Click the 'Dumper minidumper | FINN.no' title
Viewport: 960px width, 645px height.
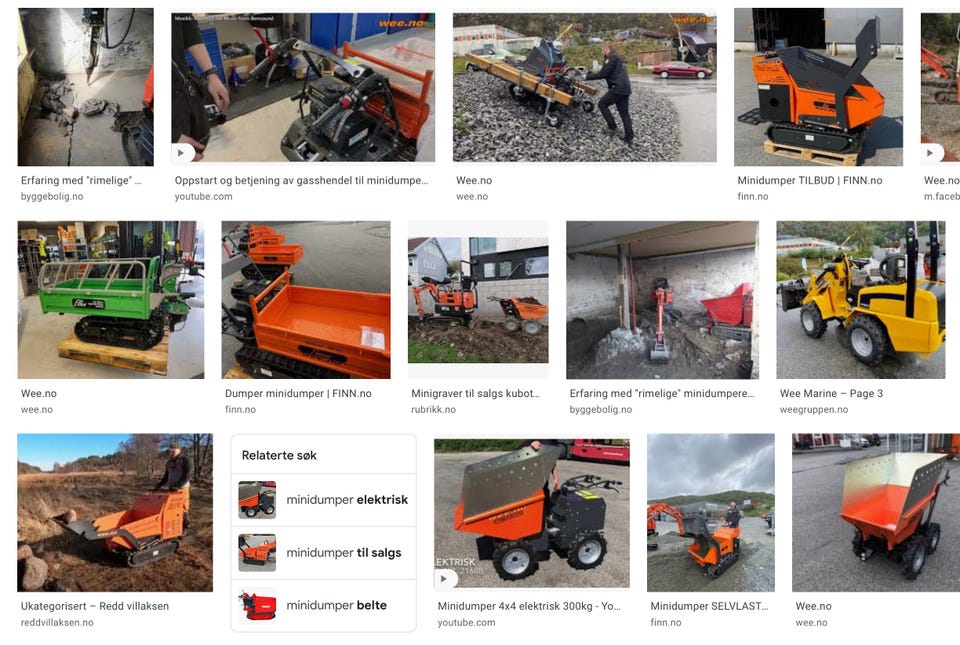point(298,393)
